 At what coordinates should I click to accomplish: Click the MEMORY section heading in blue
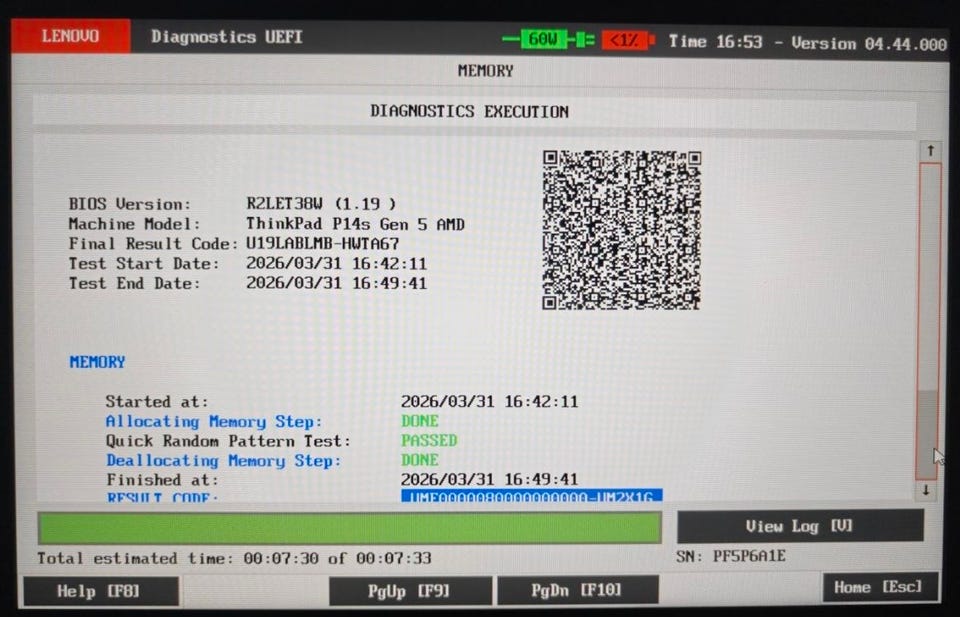coord(97,362)
